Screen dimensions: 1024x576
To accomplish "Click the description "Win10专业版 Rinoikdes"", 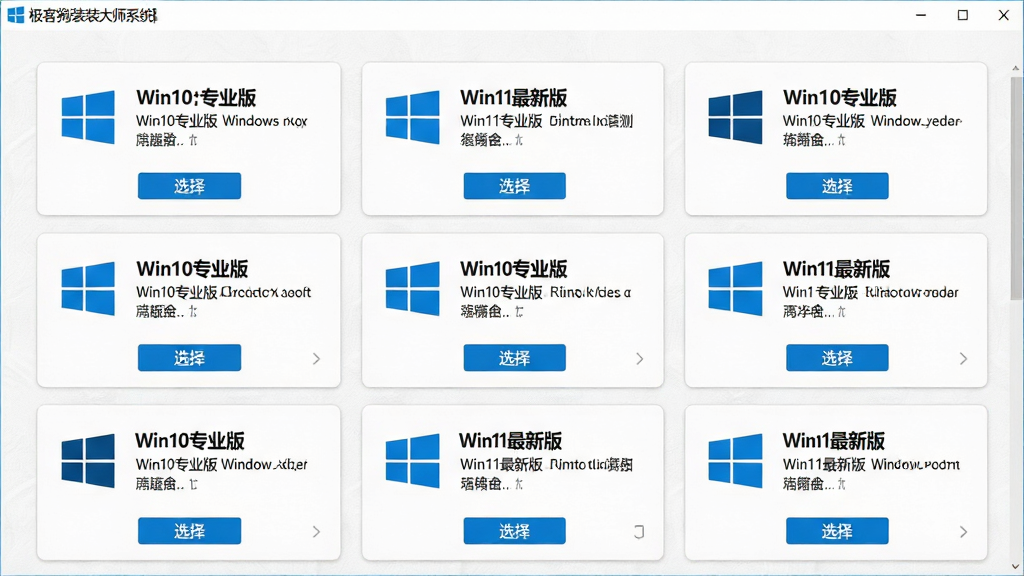I will 546,292.
